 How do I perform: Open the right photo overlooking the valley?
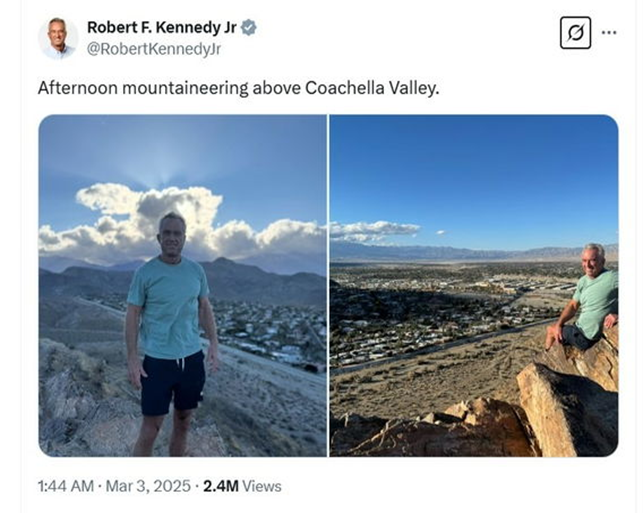tap(473, 285)
